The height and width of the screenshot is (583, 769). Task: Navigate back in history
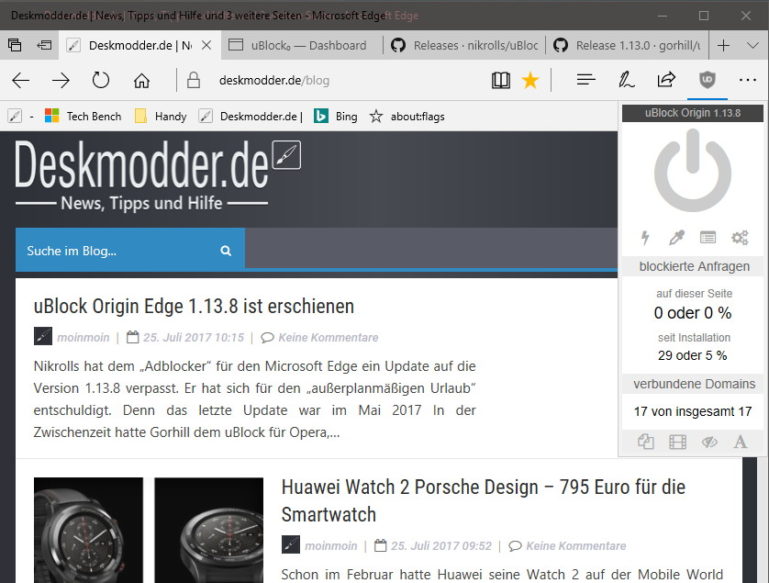[x=21, y=80]
